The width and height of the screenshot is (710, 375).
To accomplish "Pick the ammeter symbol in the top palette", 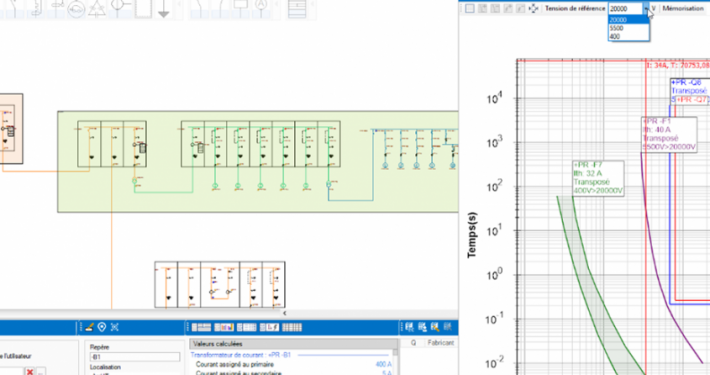I will pyautogui.click(x=260, y=6).
